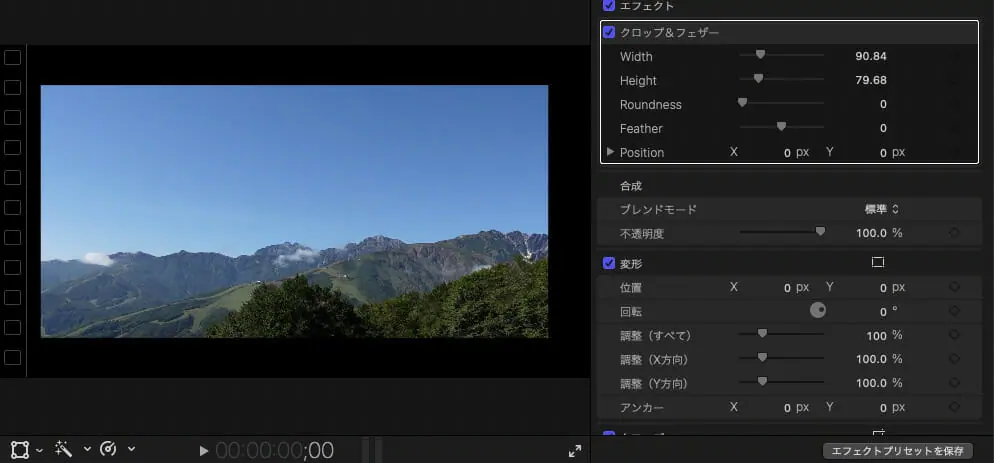Uncheck the クロップ&フェザー effect checkbox
The height and width of the screenshot is (463, 994).
[x=609, y=32]
